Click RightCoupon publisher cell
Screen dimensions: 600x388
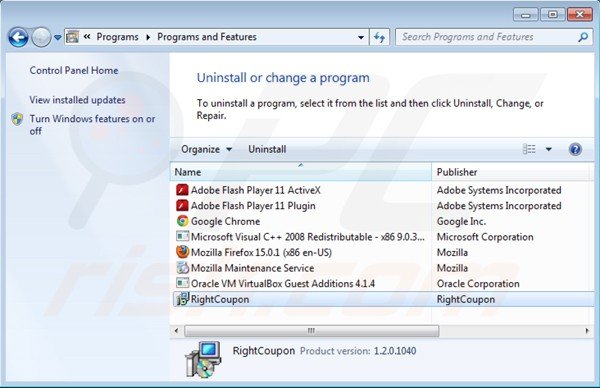466,299
